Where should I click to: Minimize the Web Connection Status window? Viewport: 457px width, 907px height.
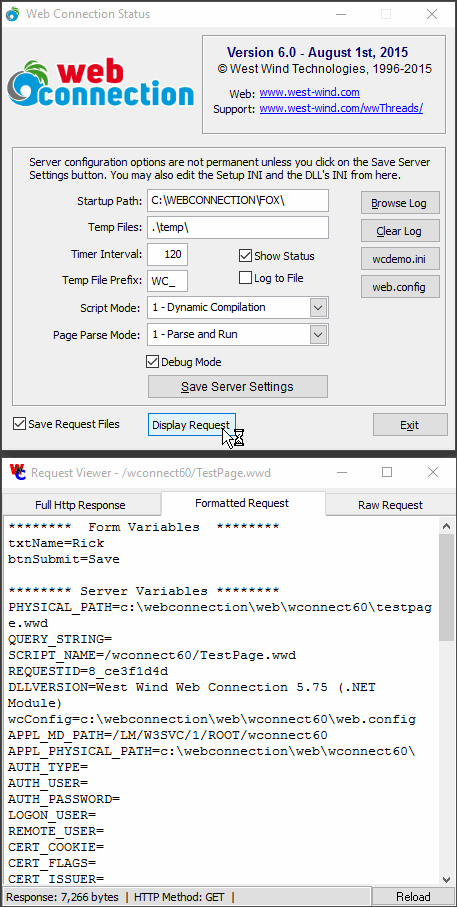[341, 14]
